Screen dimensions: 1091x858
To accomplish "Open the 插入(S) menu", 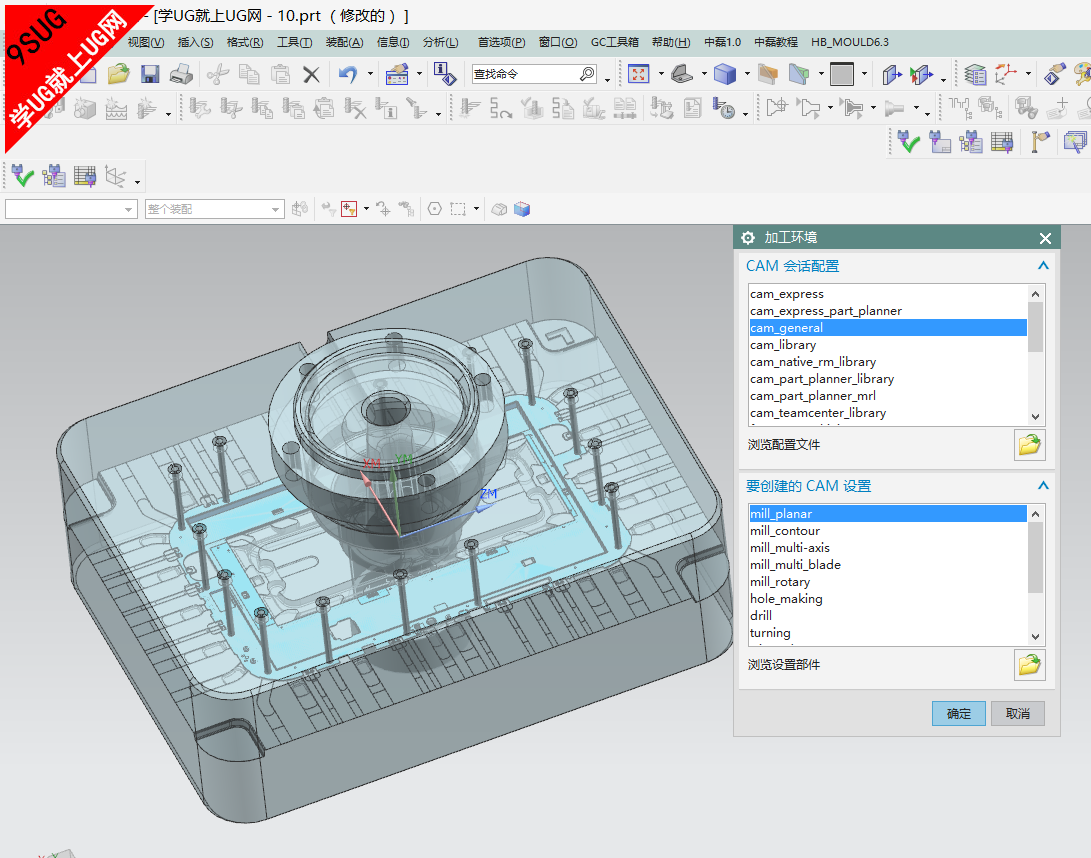I will pos(196,42).
